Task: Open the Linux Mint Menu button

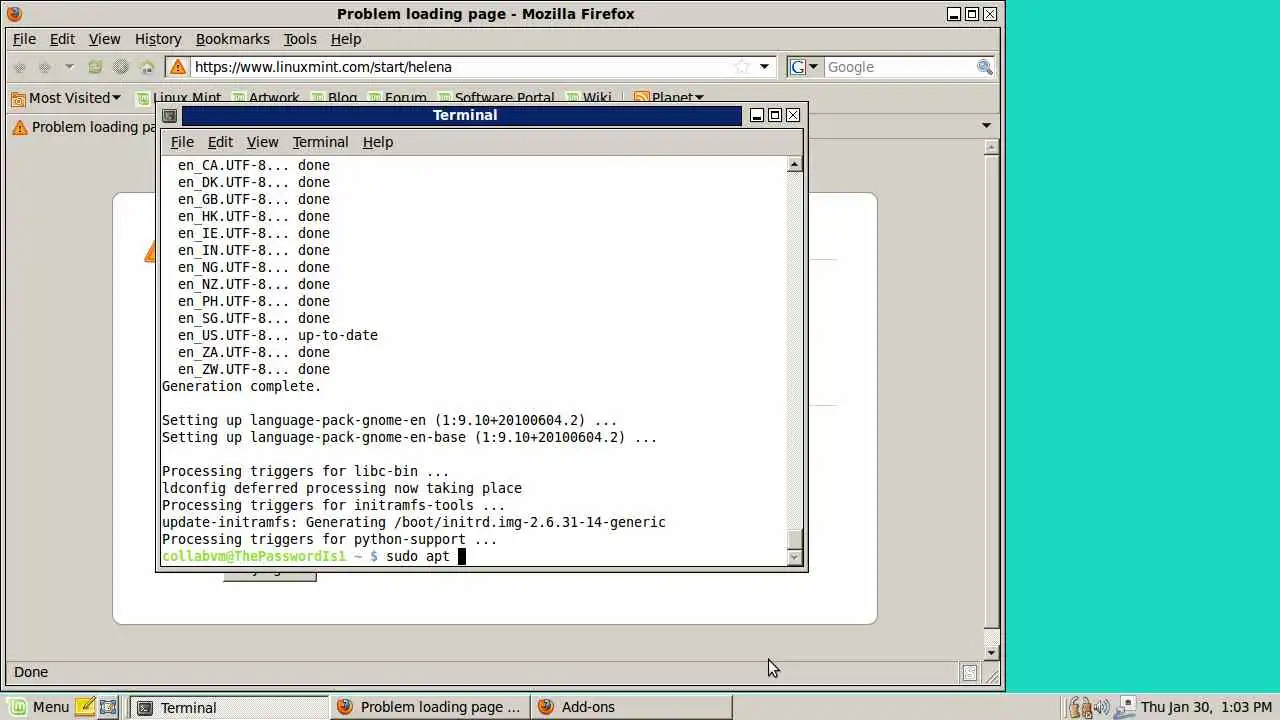Action: [x=40, y=707]
